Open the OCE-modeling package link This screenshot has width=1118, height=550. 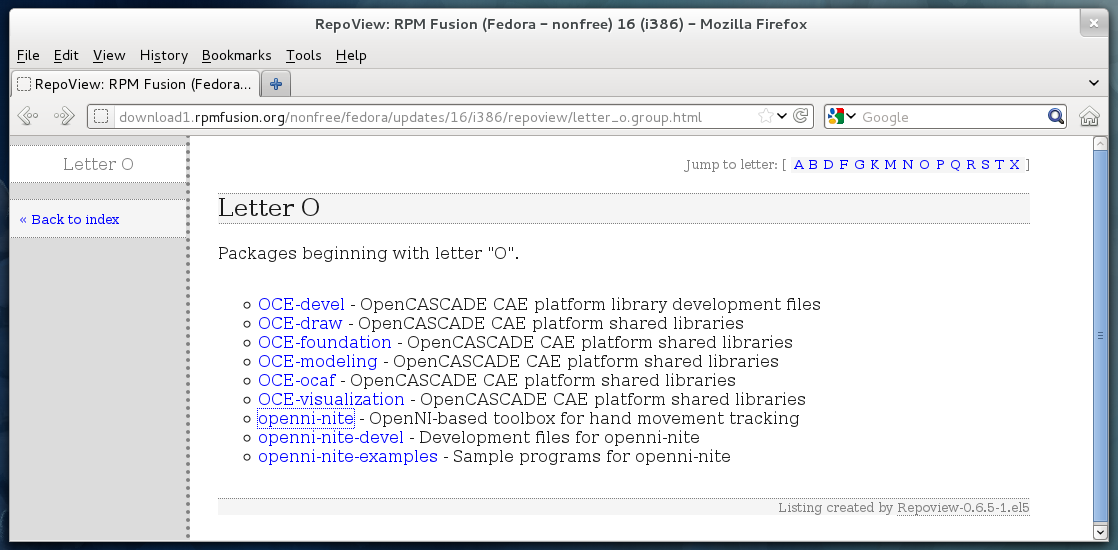coord(317,361)
